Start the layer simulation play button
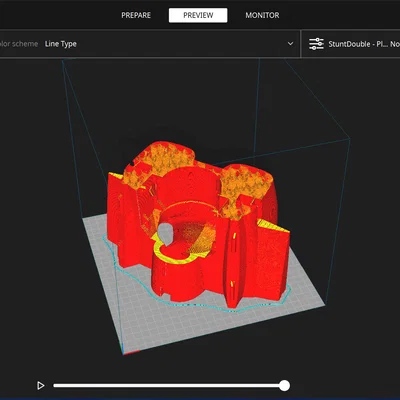The height and width of the screenshot is (400, 400). pos(41,386)
